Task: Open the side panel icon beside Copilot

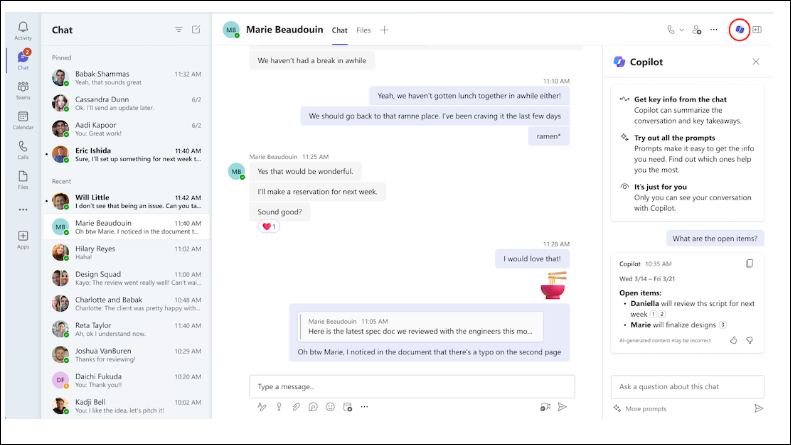Action: [757, 30]
